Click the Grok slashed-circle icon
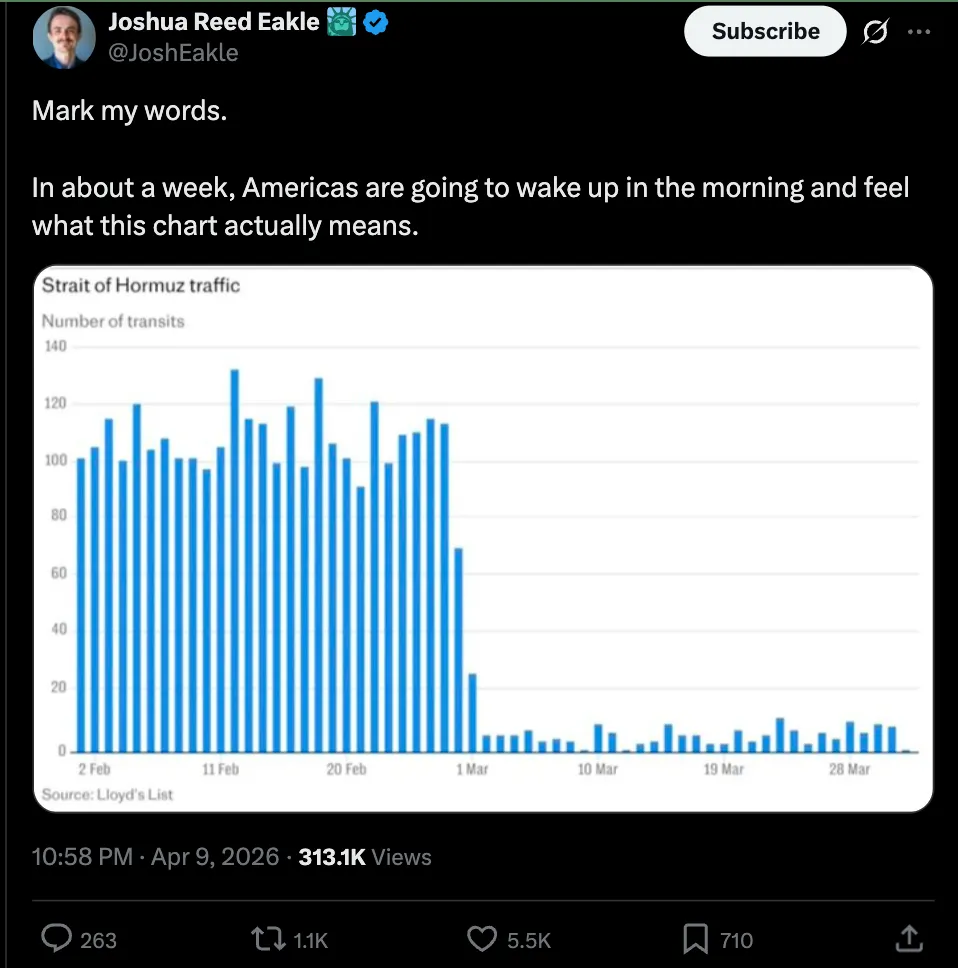The width and height of the screenshot is (958, 968). coord(873,32)
